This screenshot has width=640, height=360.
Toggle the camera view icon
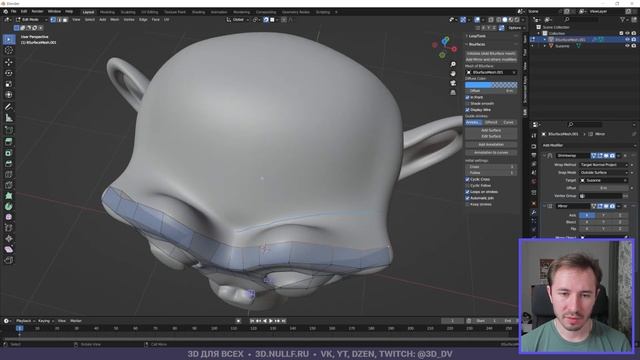pyautogui.click(x=453, y=83)
